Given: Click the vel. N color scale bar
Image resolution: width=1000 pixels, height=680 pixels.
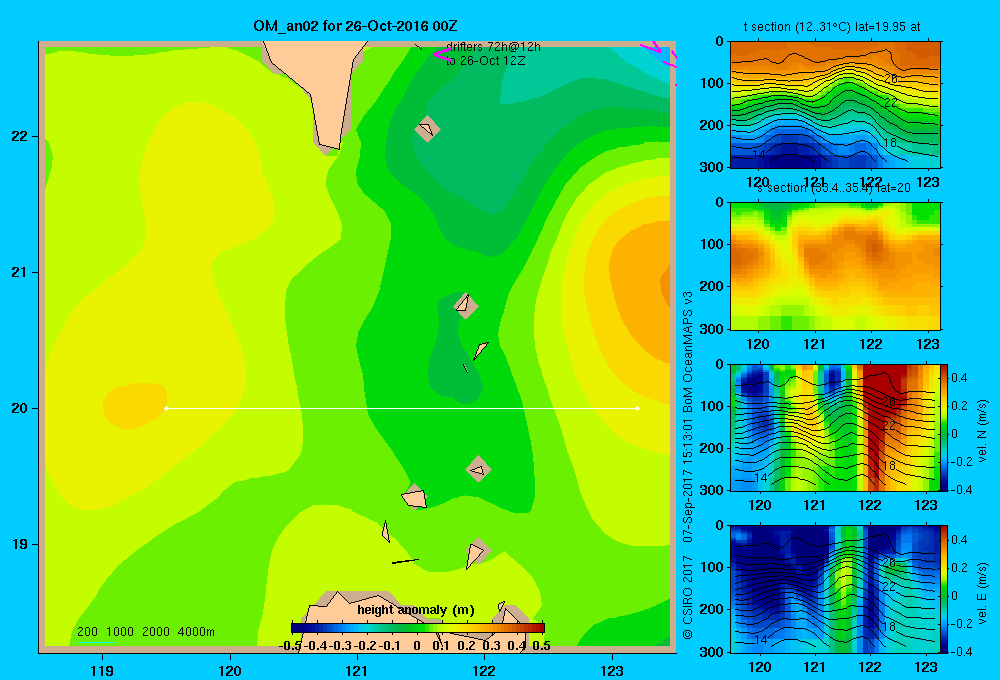Looking at the screenshot, I should [x=944, y=427].
